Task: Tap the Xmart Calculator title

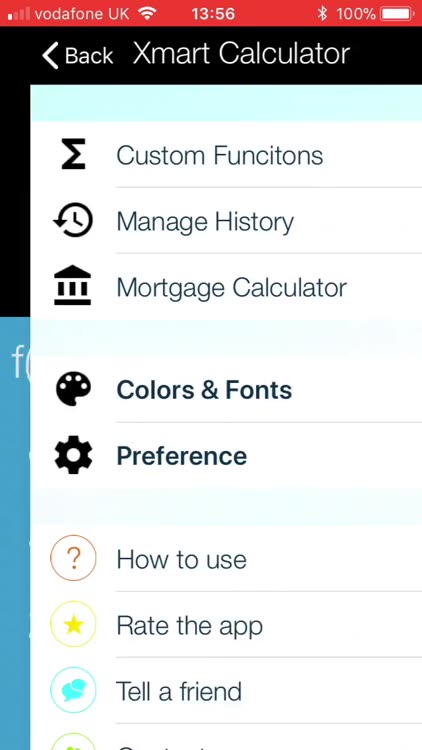Action: pos(241,53)
